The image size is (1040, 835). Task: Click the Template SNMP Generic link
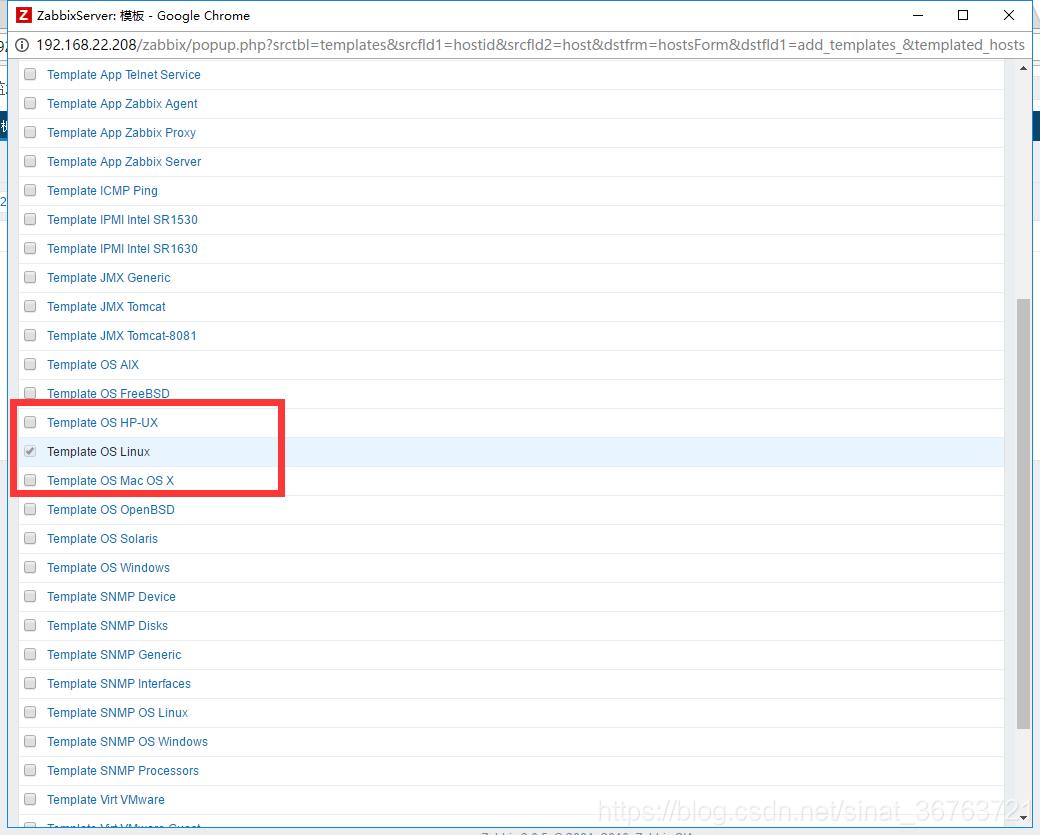[x=114, y=655]
